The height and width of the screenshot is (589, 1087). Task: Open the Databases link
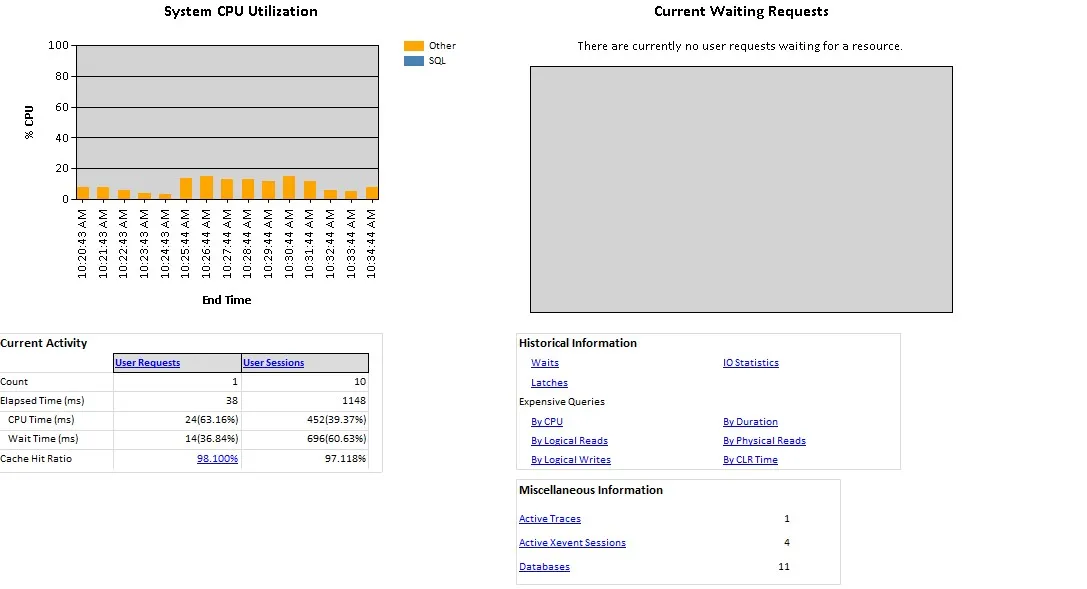[x=544, y=567]
